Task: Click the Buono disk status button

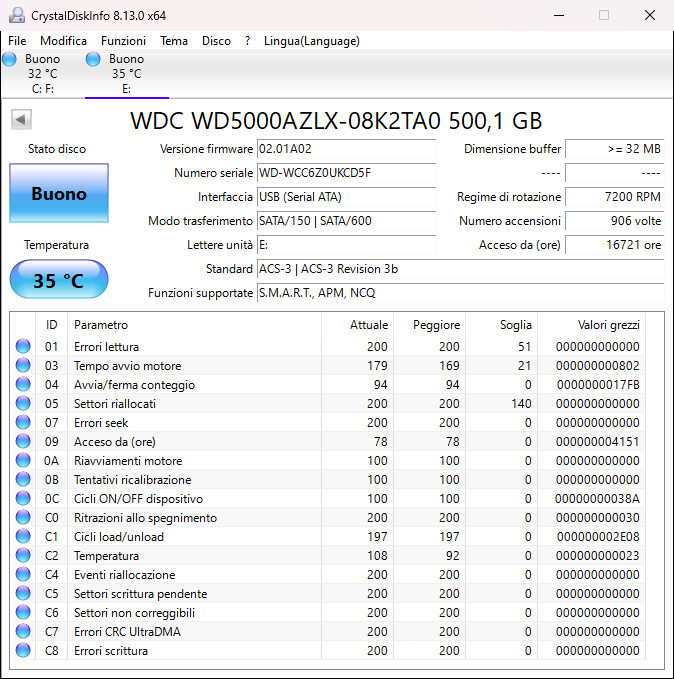Action: [x=59, y=193]
